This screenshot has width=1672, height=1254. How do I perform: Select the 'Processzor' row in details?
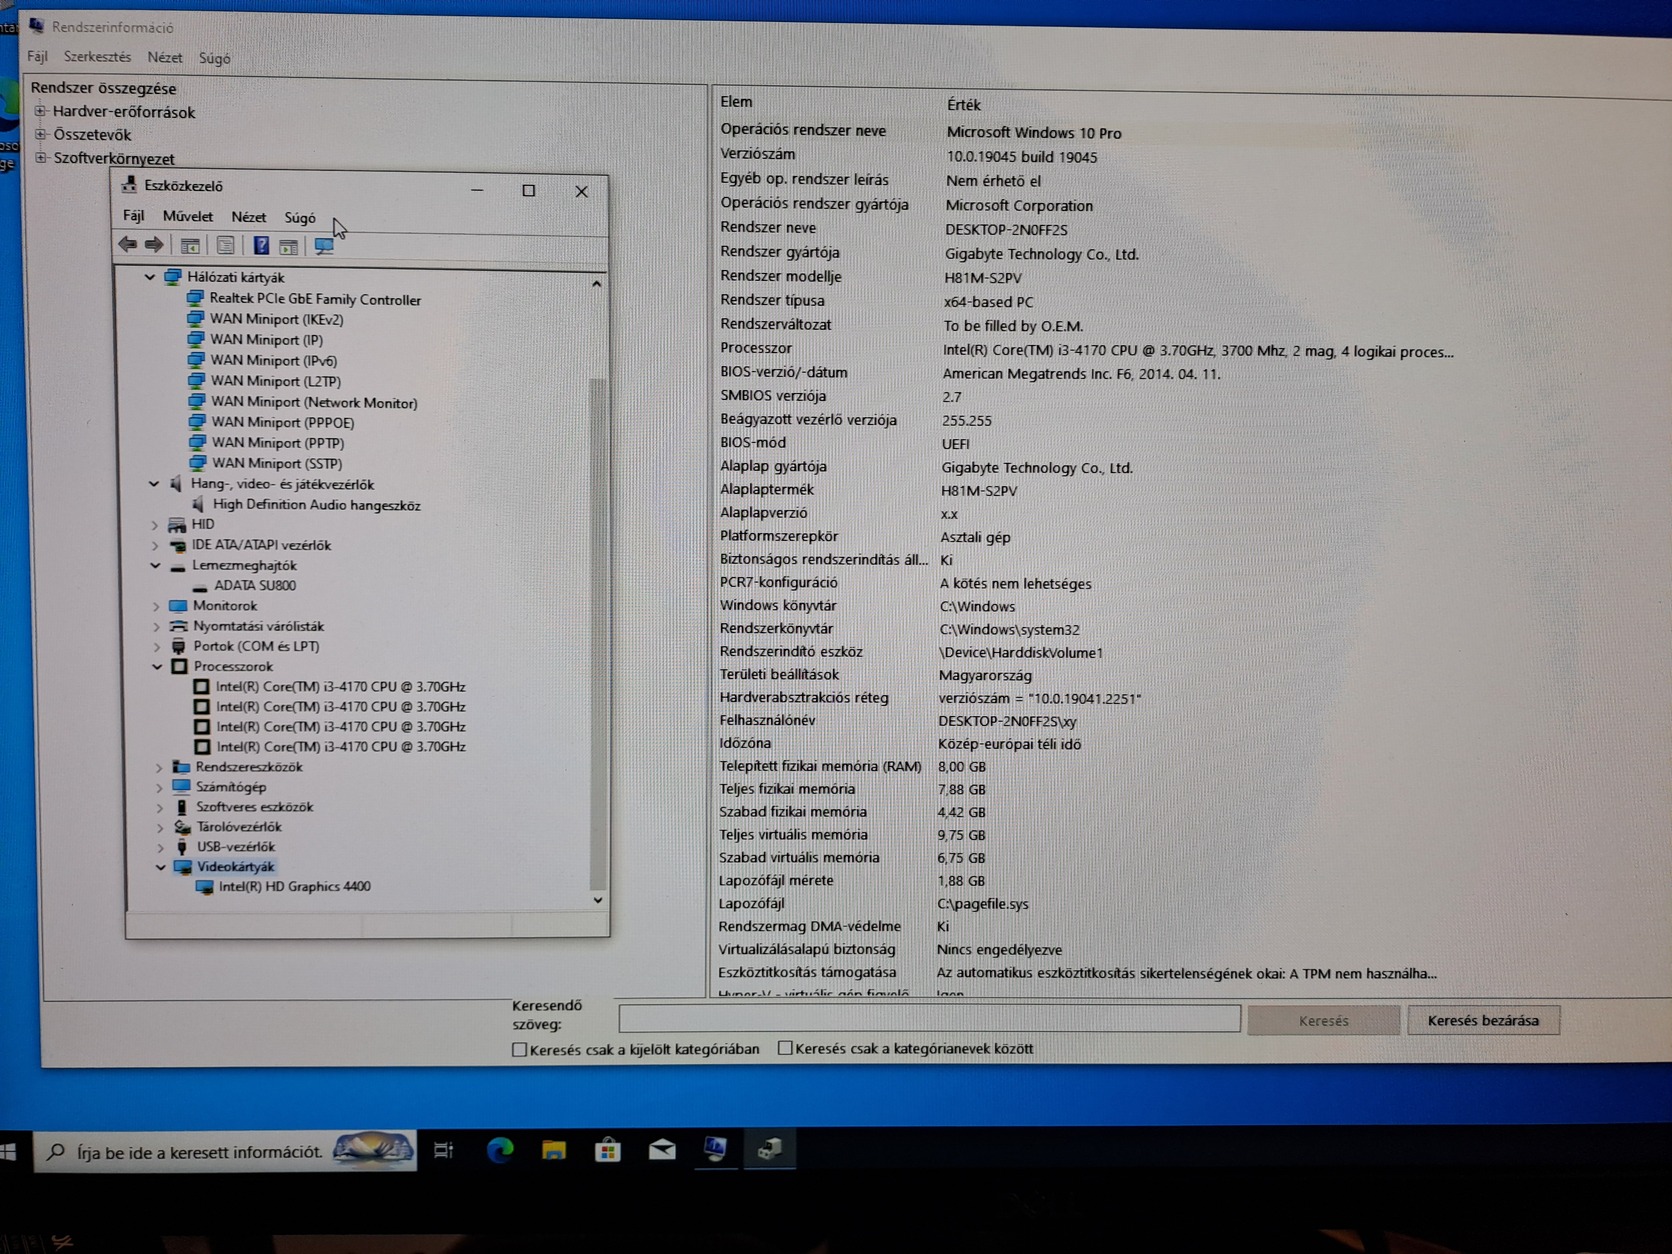tap(1087, 350)
